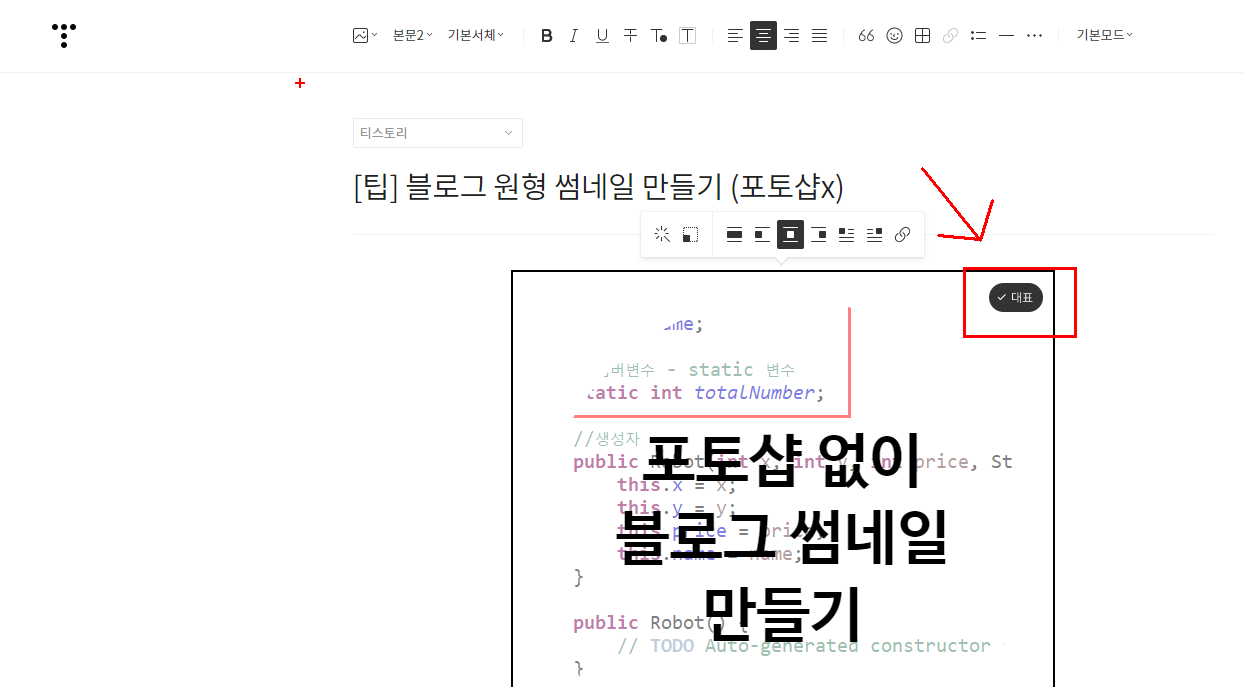Screen dimensions: 1243x687
Task: Open the emoji picker
Action: [x=894, y=36]
